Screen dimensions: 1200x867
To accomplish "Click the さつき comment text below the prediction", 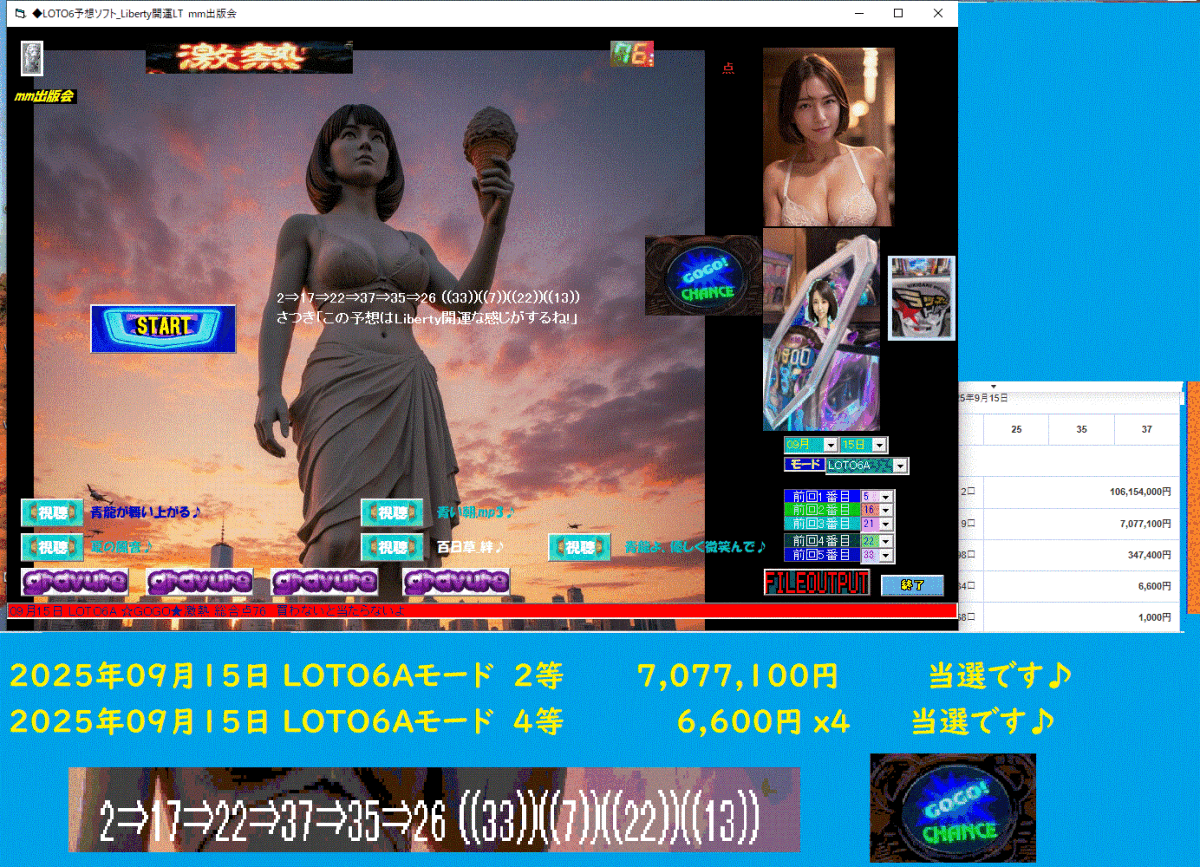I will coord(430,318).
